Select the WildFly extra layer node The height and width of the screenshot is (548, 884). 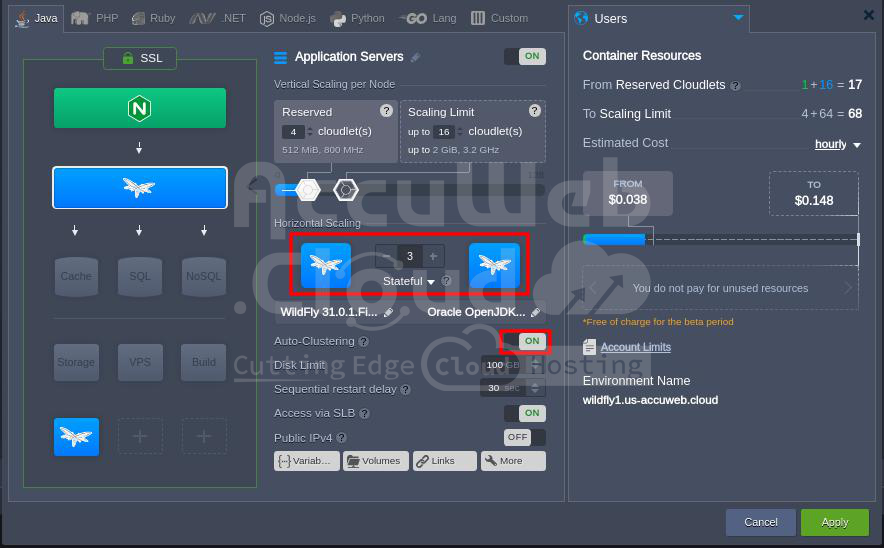point(76,436)
